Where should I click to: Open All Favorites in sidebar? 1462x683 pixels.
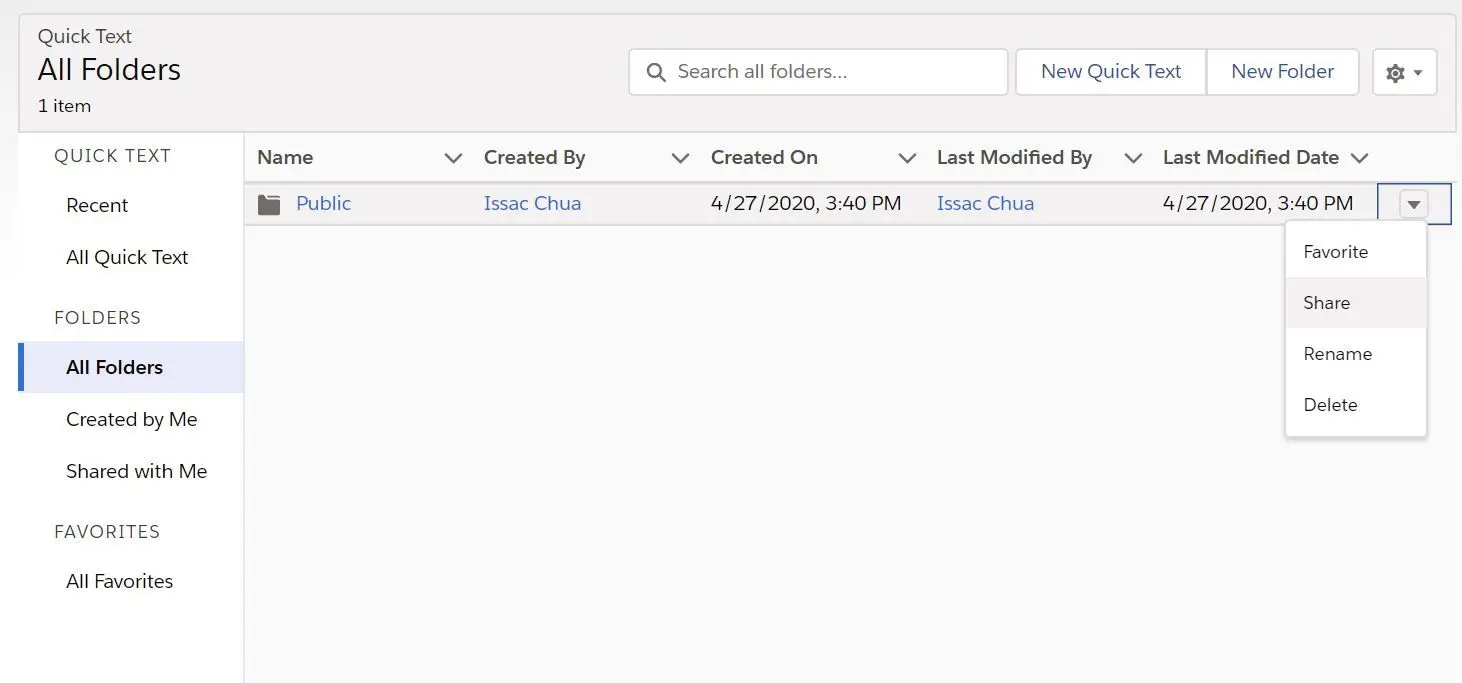119,581
